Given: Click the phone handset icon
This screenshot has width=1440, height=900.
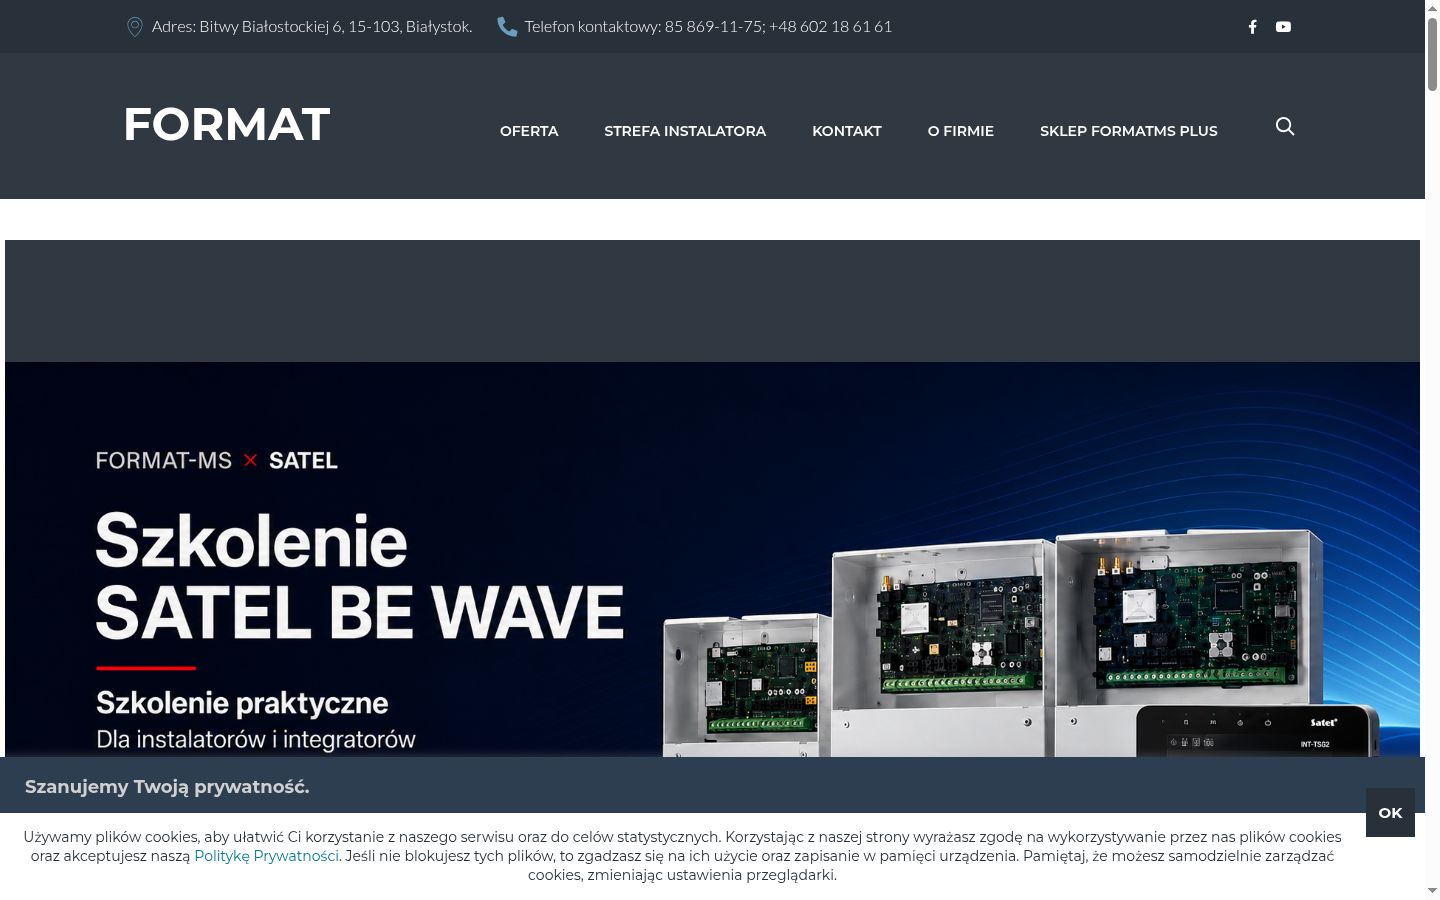Looking at the screenshot, I should tap(507, 27).
